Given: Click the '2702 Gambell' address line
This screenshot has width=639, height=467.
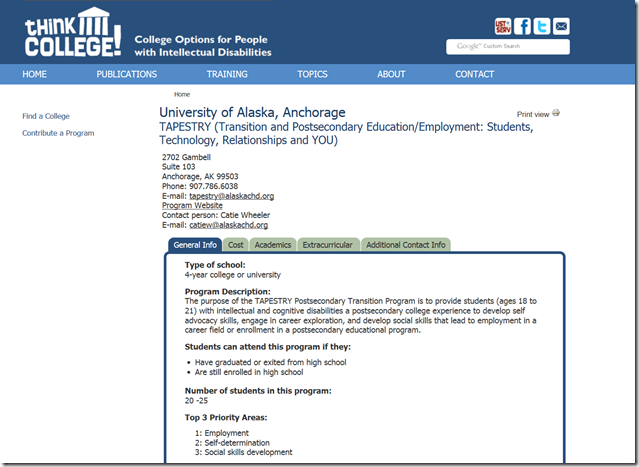Looking at the screenshot, I should click(186, 157).
